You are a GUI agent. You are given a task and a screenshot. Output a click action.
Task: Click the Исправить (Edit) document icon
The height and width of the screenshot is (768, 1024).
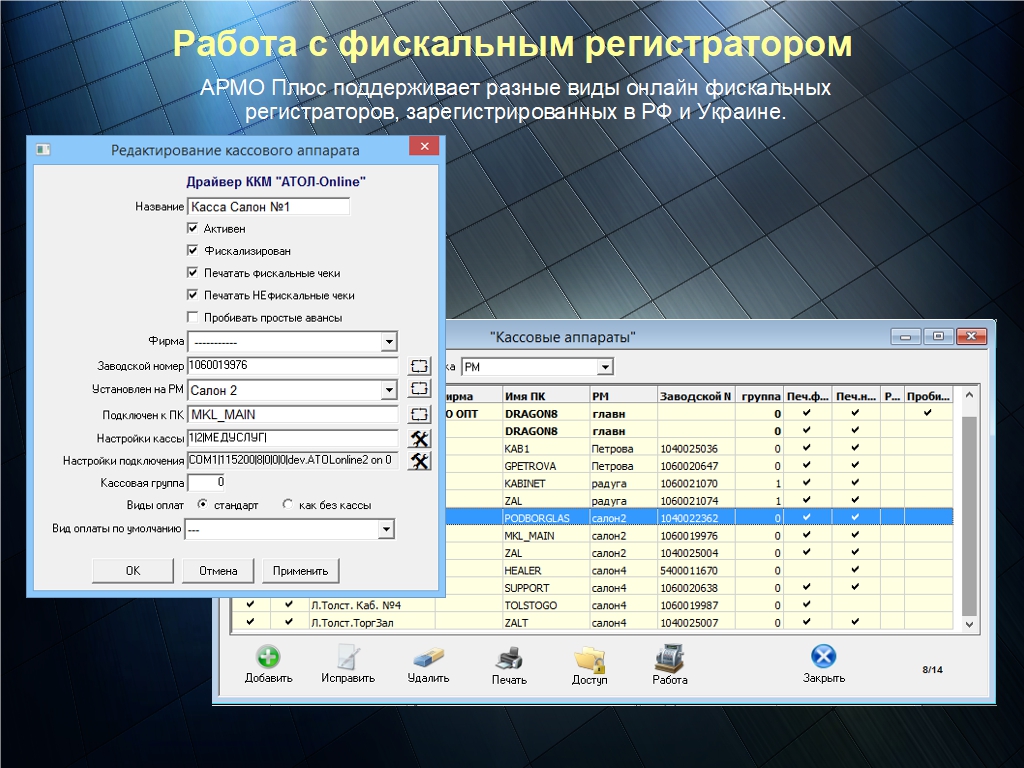[347, 658]
